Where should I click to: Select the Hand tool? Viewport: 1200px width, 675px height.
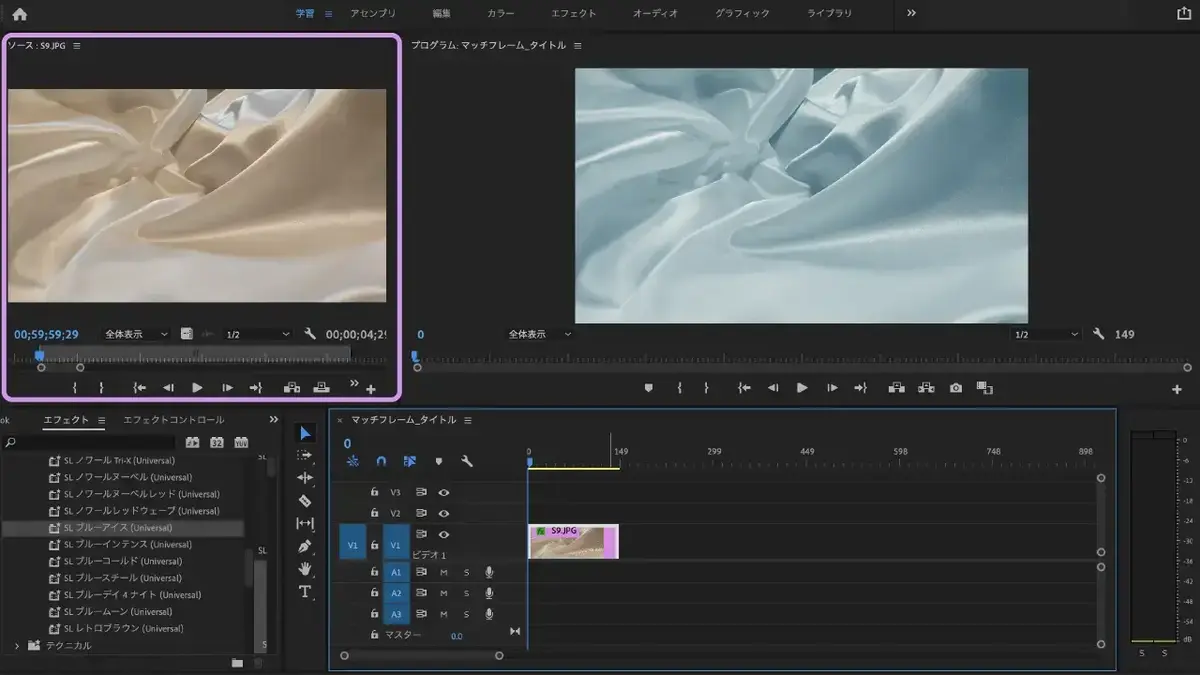point(305,569)
